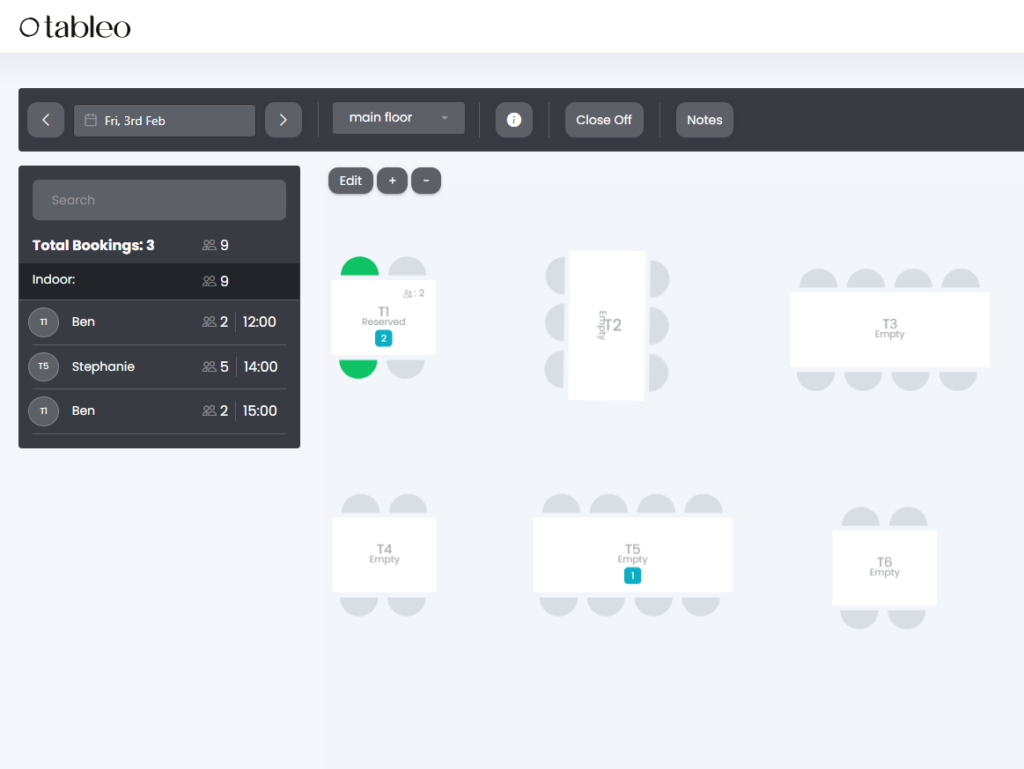Go to the next day arrow
The width and height of the screenshot is (1024, 769).
(283, 120)
